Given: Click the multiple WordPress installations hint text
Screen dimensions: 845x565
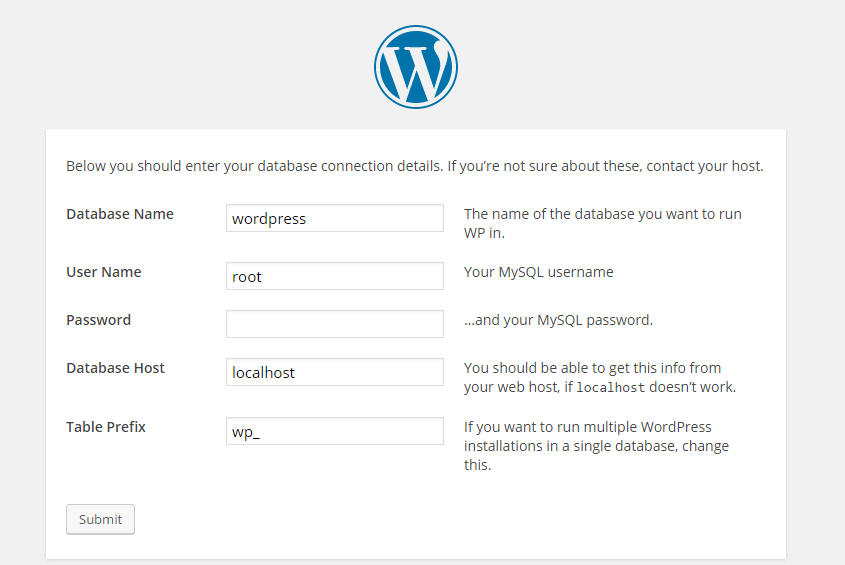Looking at the screenshot, I should 596,446.
